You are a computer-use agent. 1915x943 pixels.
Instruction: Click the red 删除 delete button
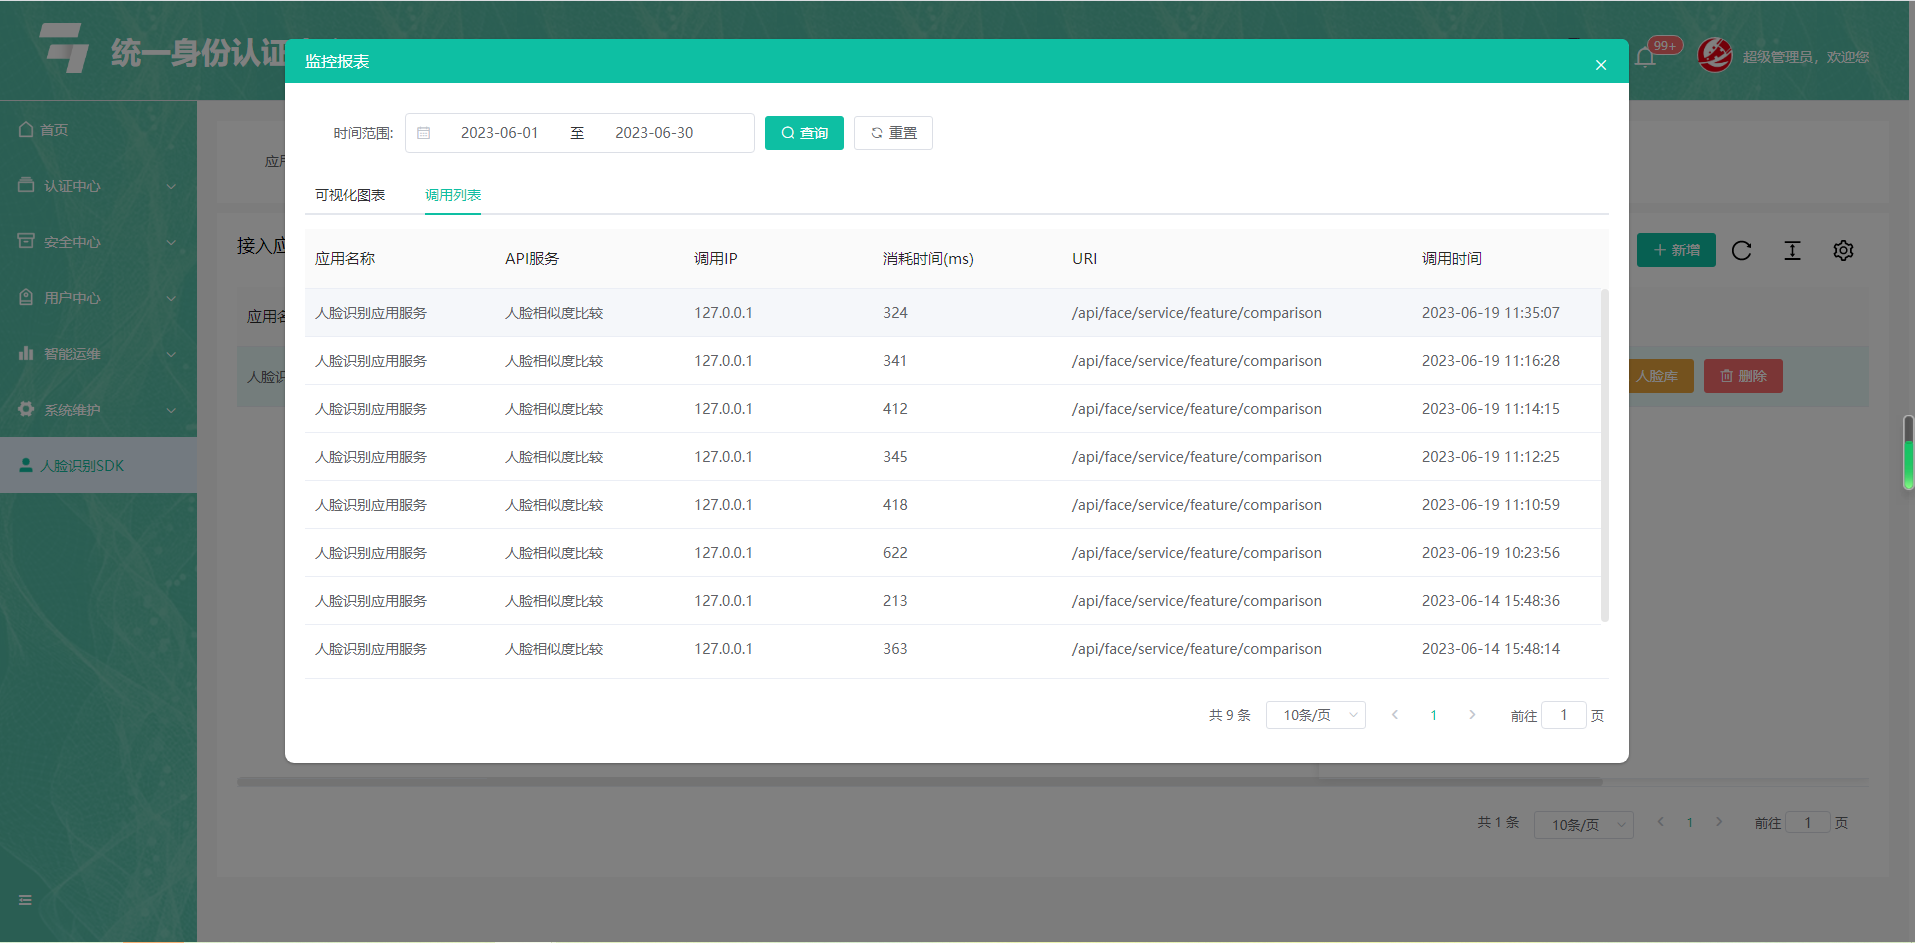[x=1743, y=376]
